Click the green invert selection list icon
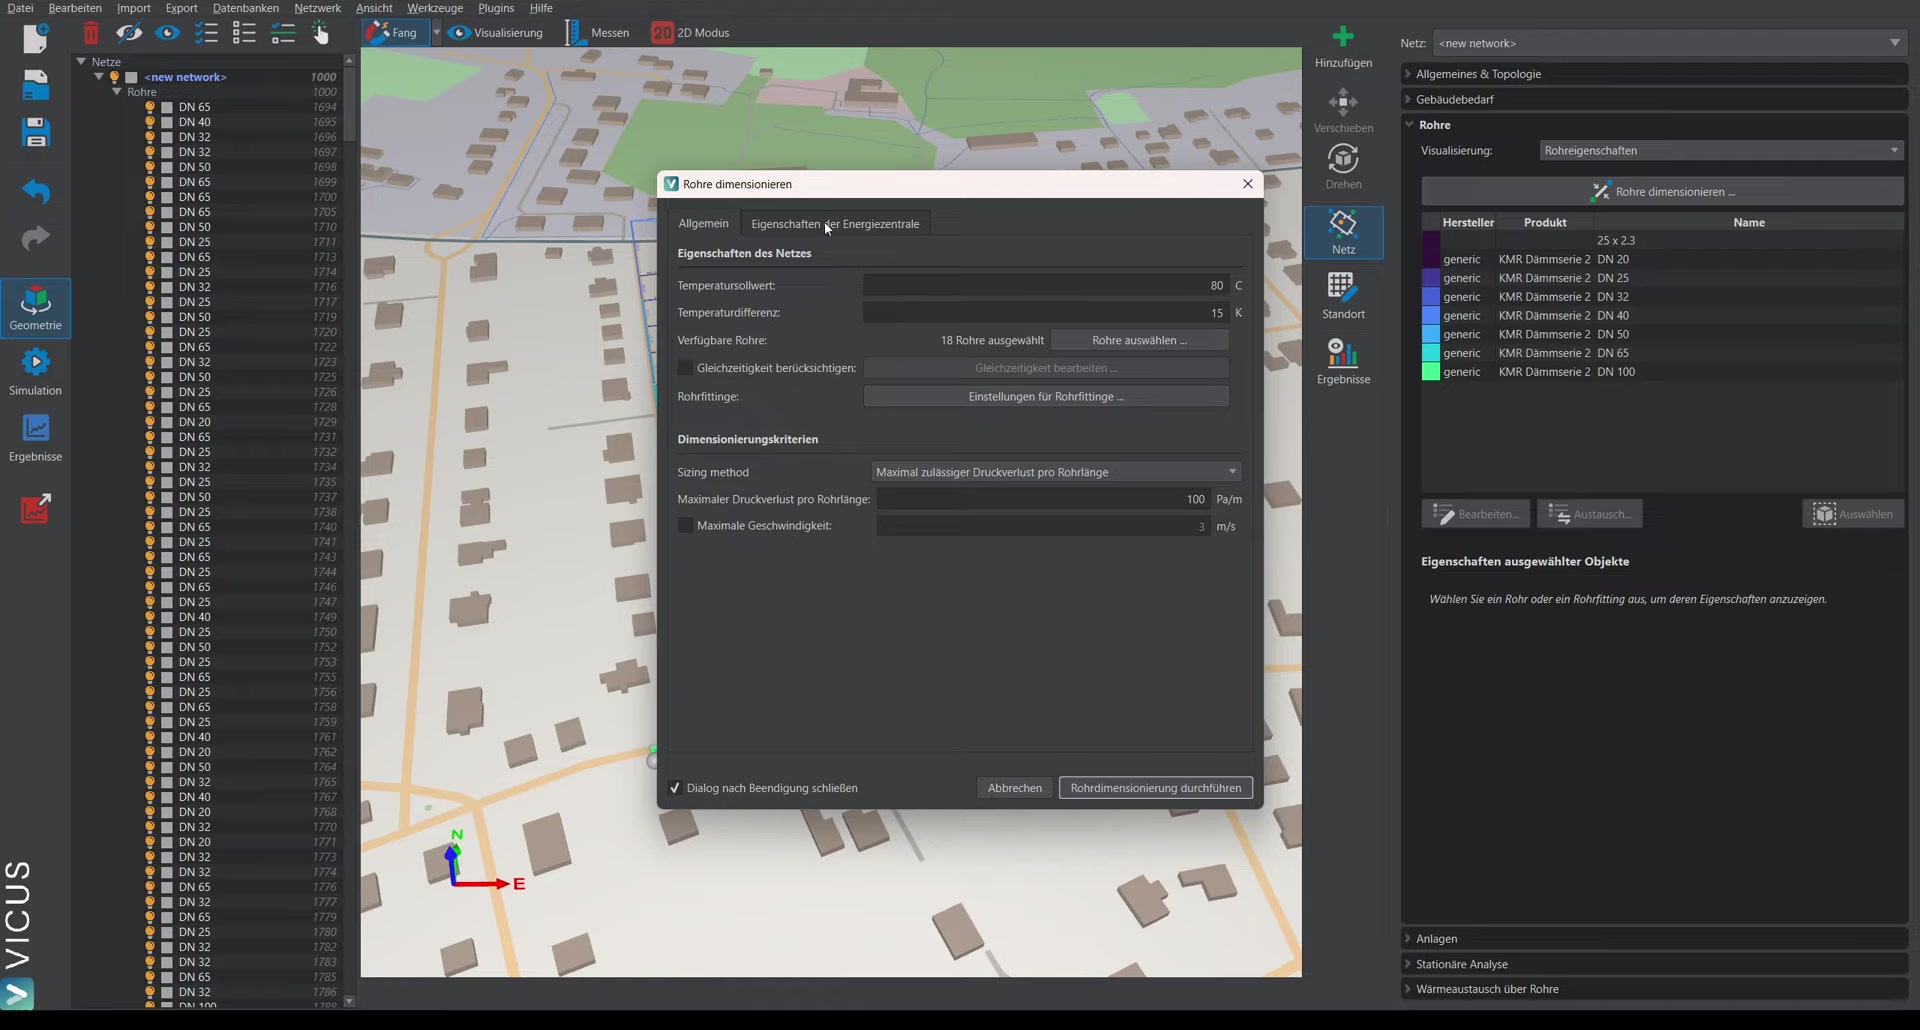This screenshot has width=1920, height=1030. click(x=283, y=33)
